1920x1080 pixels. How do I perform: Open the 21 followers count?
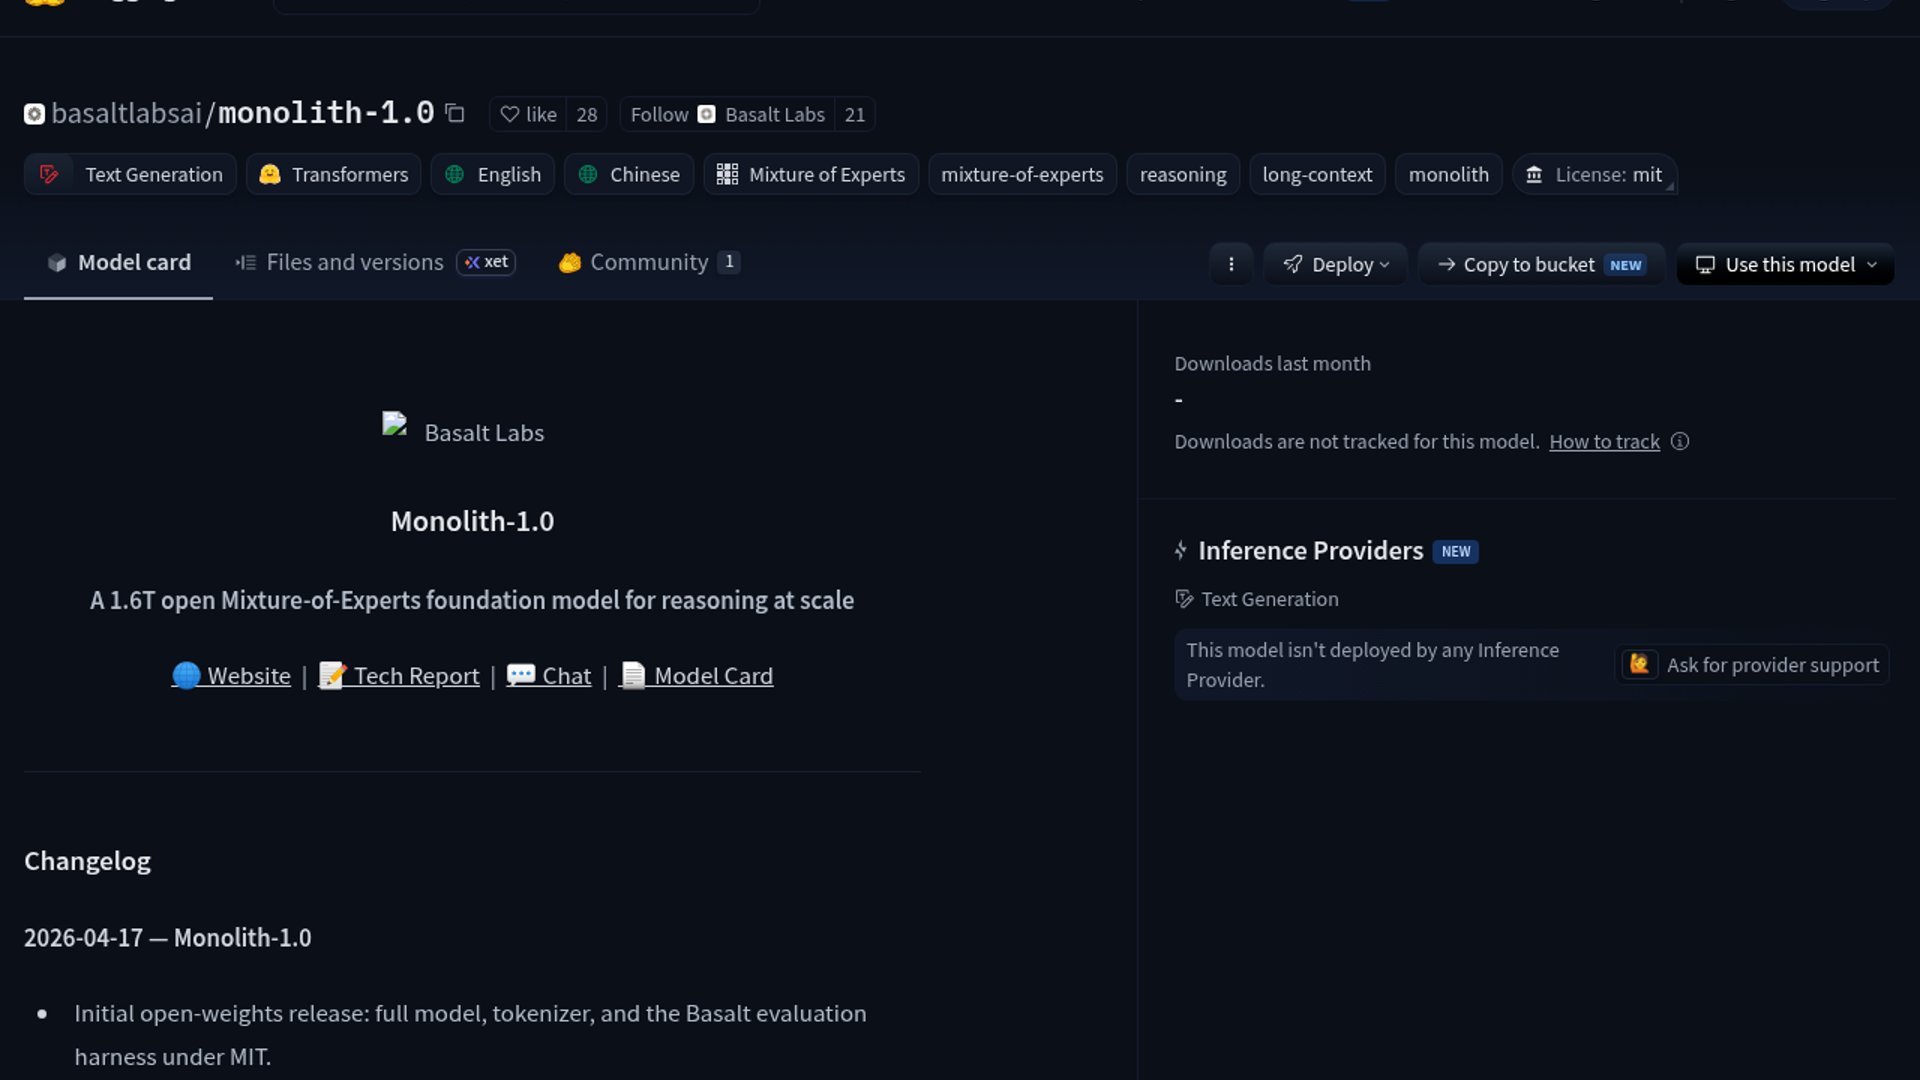coord(854,114)
